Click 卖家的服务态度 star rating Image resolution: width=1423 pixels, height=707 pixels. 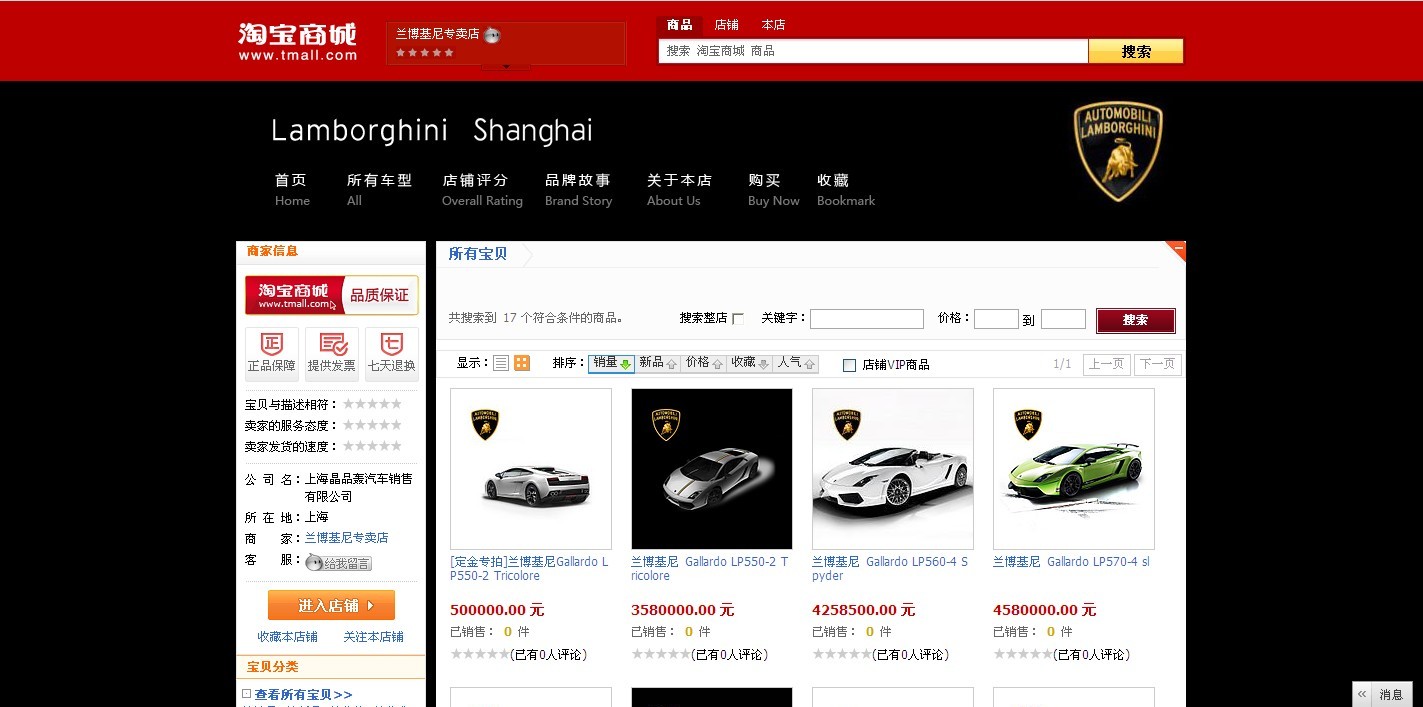pyautogui.click(x=372, y=425)
